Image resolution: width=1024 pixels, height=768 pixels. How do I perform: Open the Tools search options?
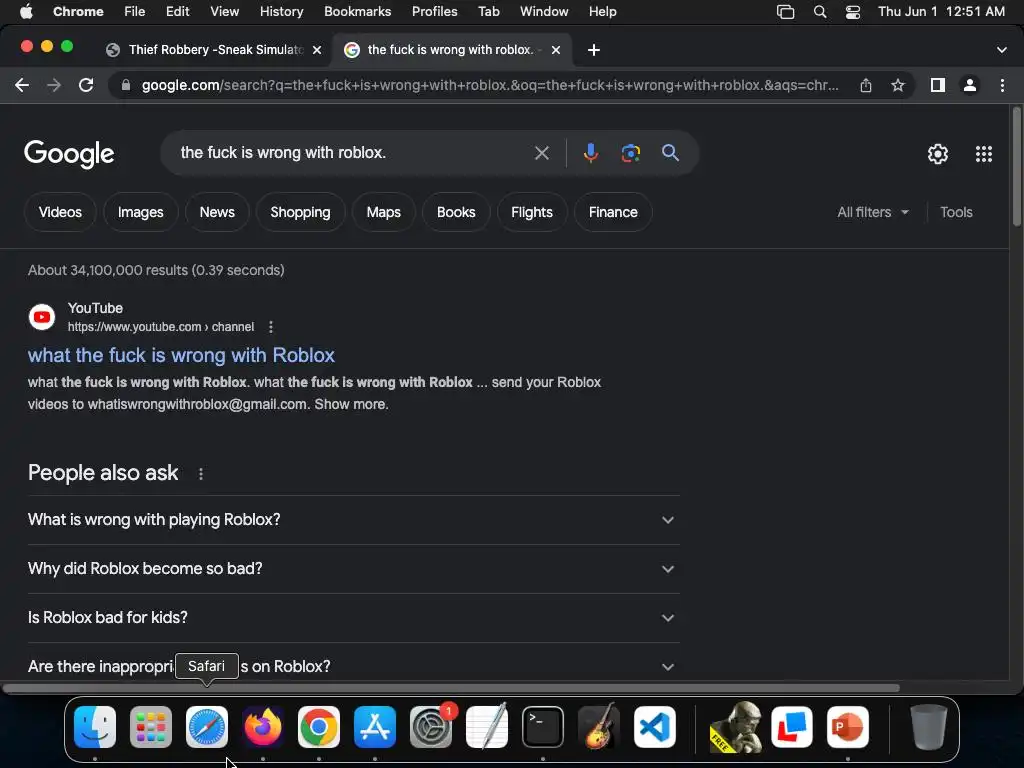[956, 212]
